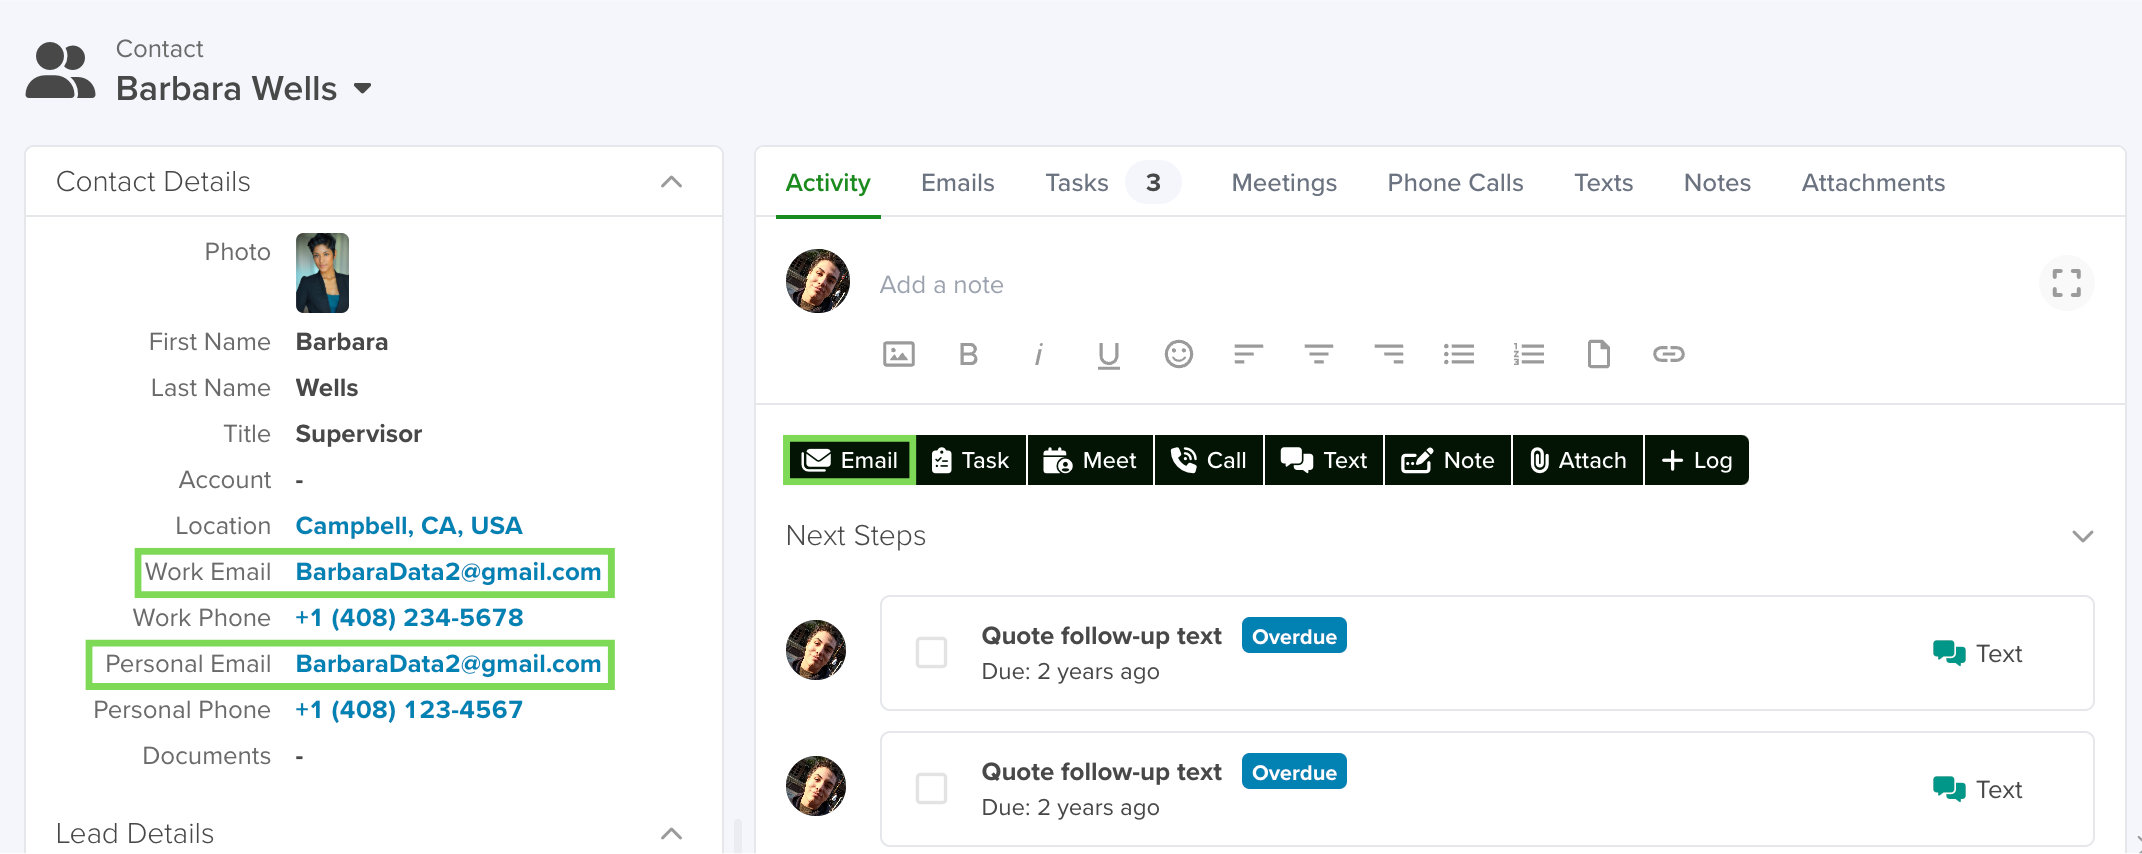2142x854 pixels.
Task: Open the Tasks tab
Action: 1077,183
